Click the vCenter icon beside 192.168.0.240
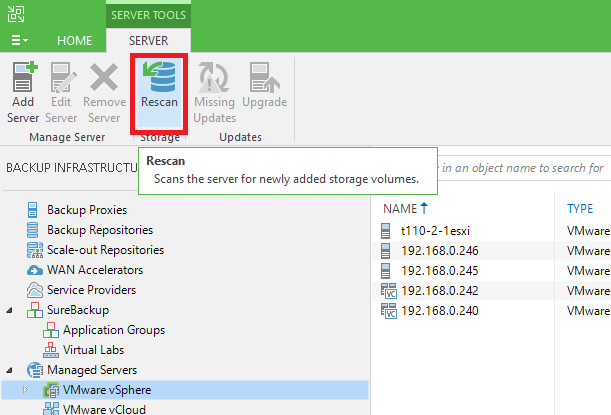Screen dimensions: 611x415 (388, 311)
